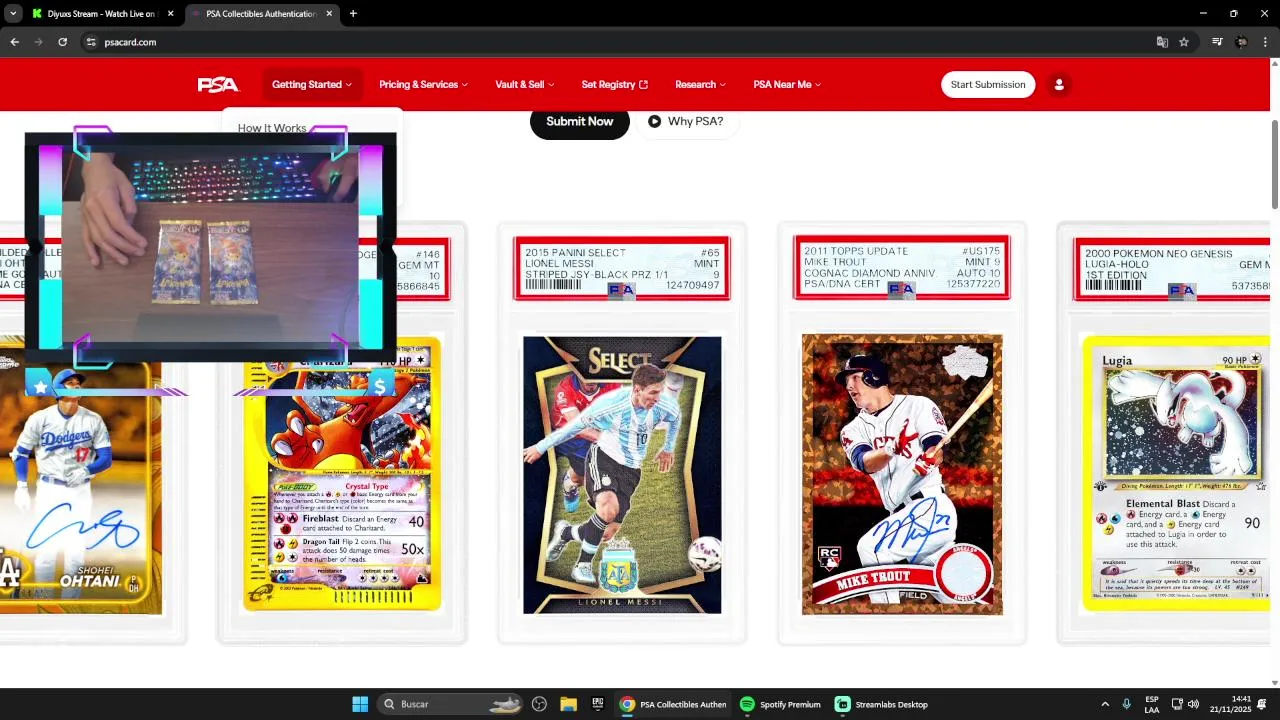Click the dollar icon on stream overlay
Image resolution: width=1280 pixels, height=720 pixels.
tap(379, 386)
